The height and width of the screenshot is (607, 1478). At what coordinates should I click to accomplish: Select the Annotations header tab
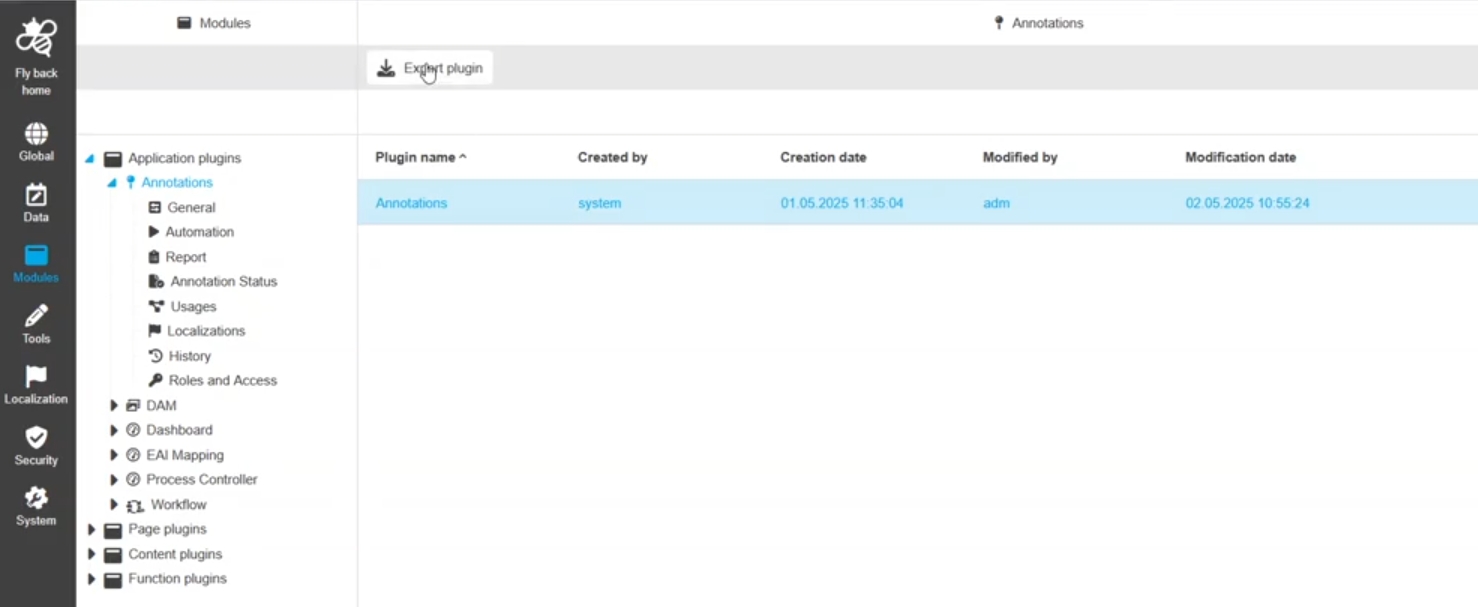(x=1038, y=22)
